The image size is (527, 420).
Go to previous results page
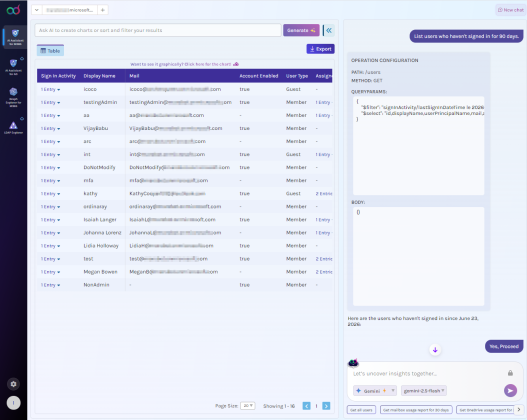307,406
